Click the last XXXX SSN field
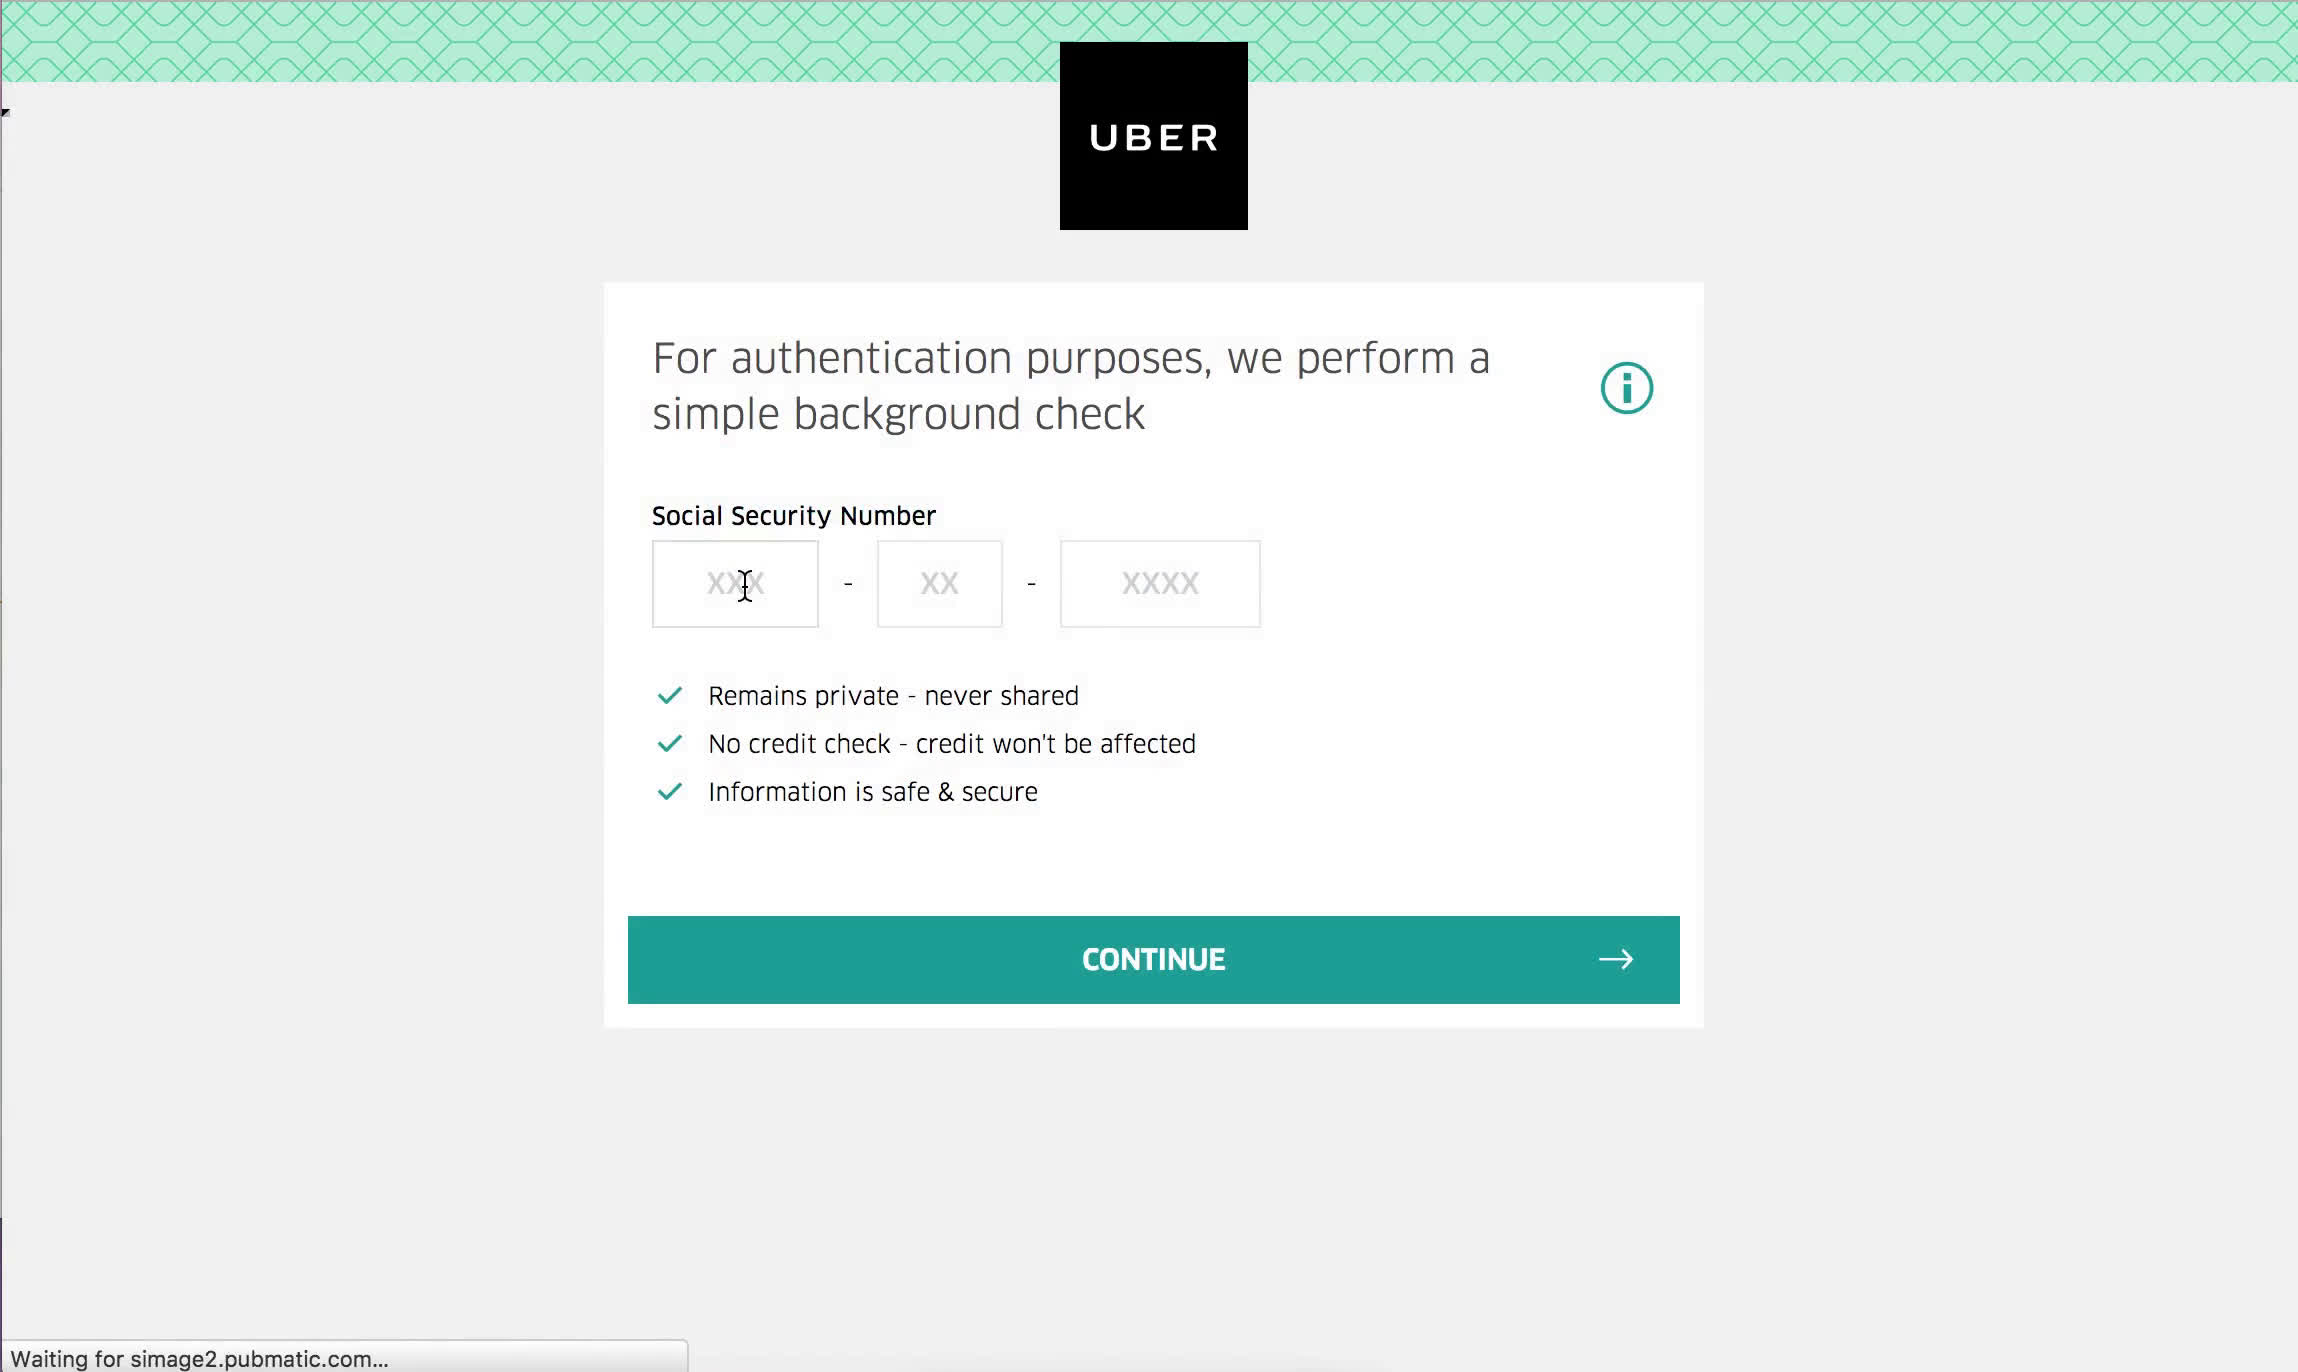Screen dimensions: 2298x1372 click(x=1160, y=583)
